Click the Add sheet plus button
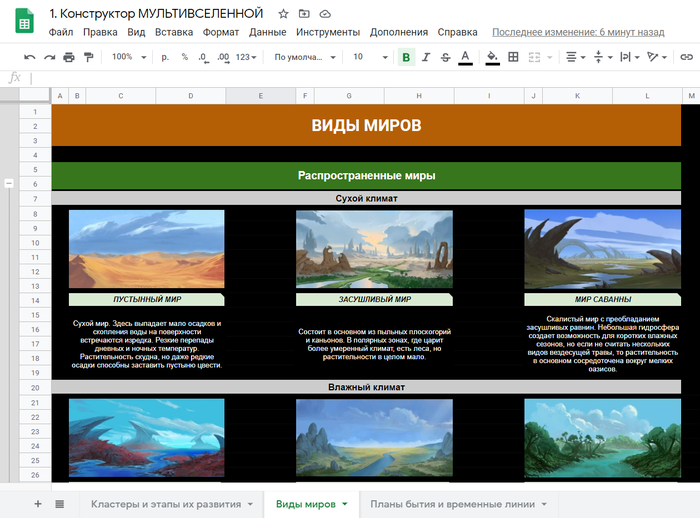700x518 pixels. tap(38, 503)
